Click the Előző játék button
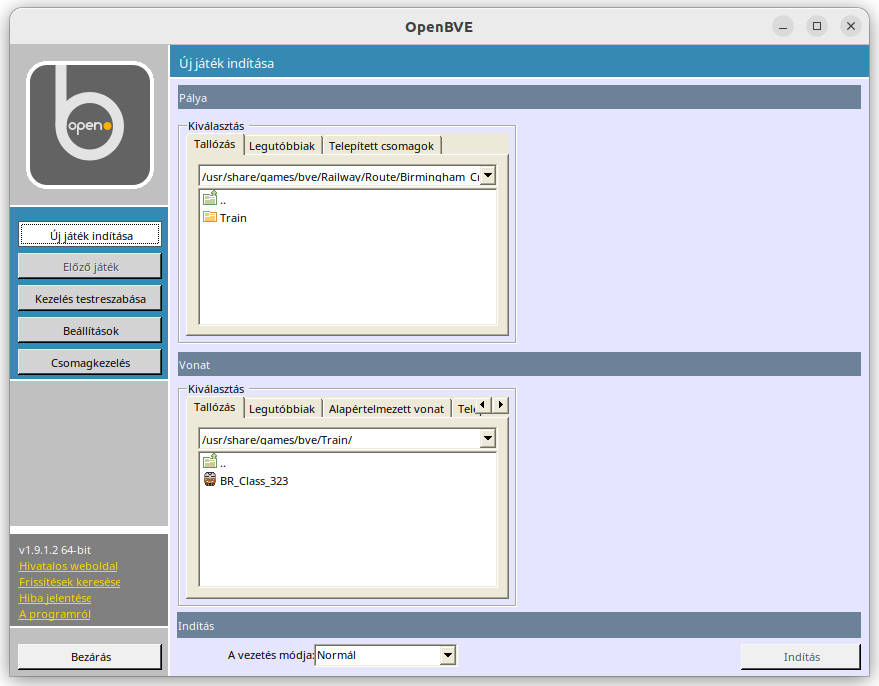This screenshot has height=686, width=879. point(90,267)
